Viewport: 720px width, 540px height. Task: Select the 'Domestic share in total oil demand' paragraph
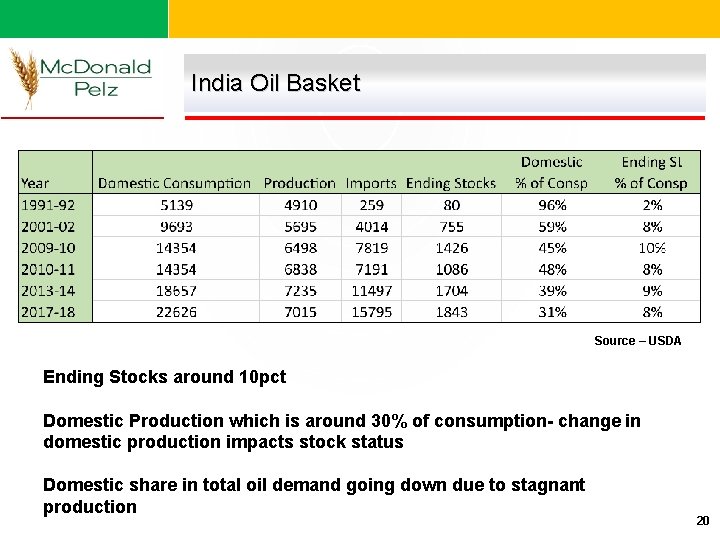(x=314, y=496)
